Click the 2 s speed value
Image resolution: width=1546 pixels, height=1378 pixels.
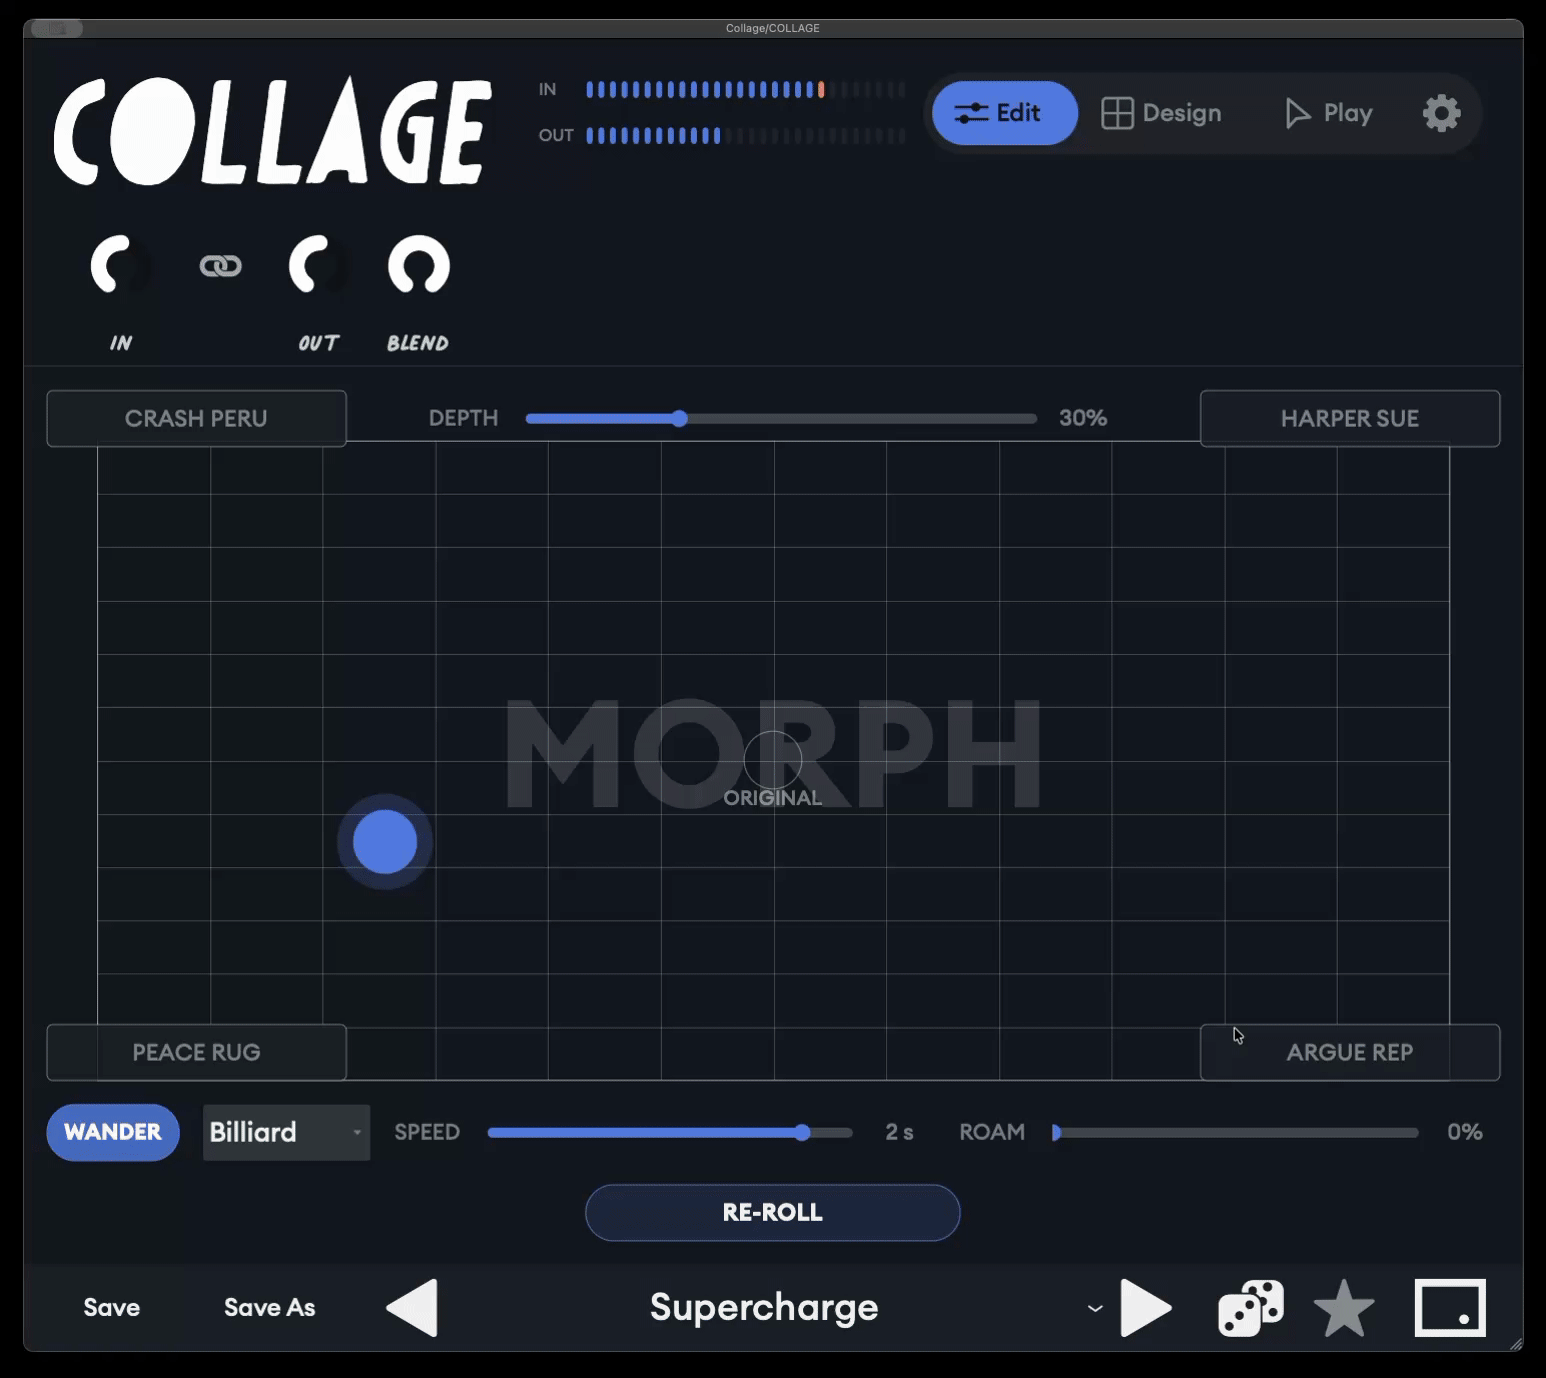point(899,1132)
